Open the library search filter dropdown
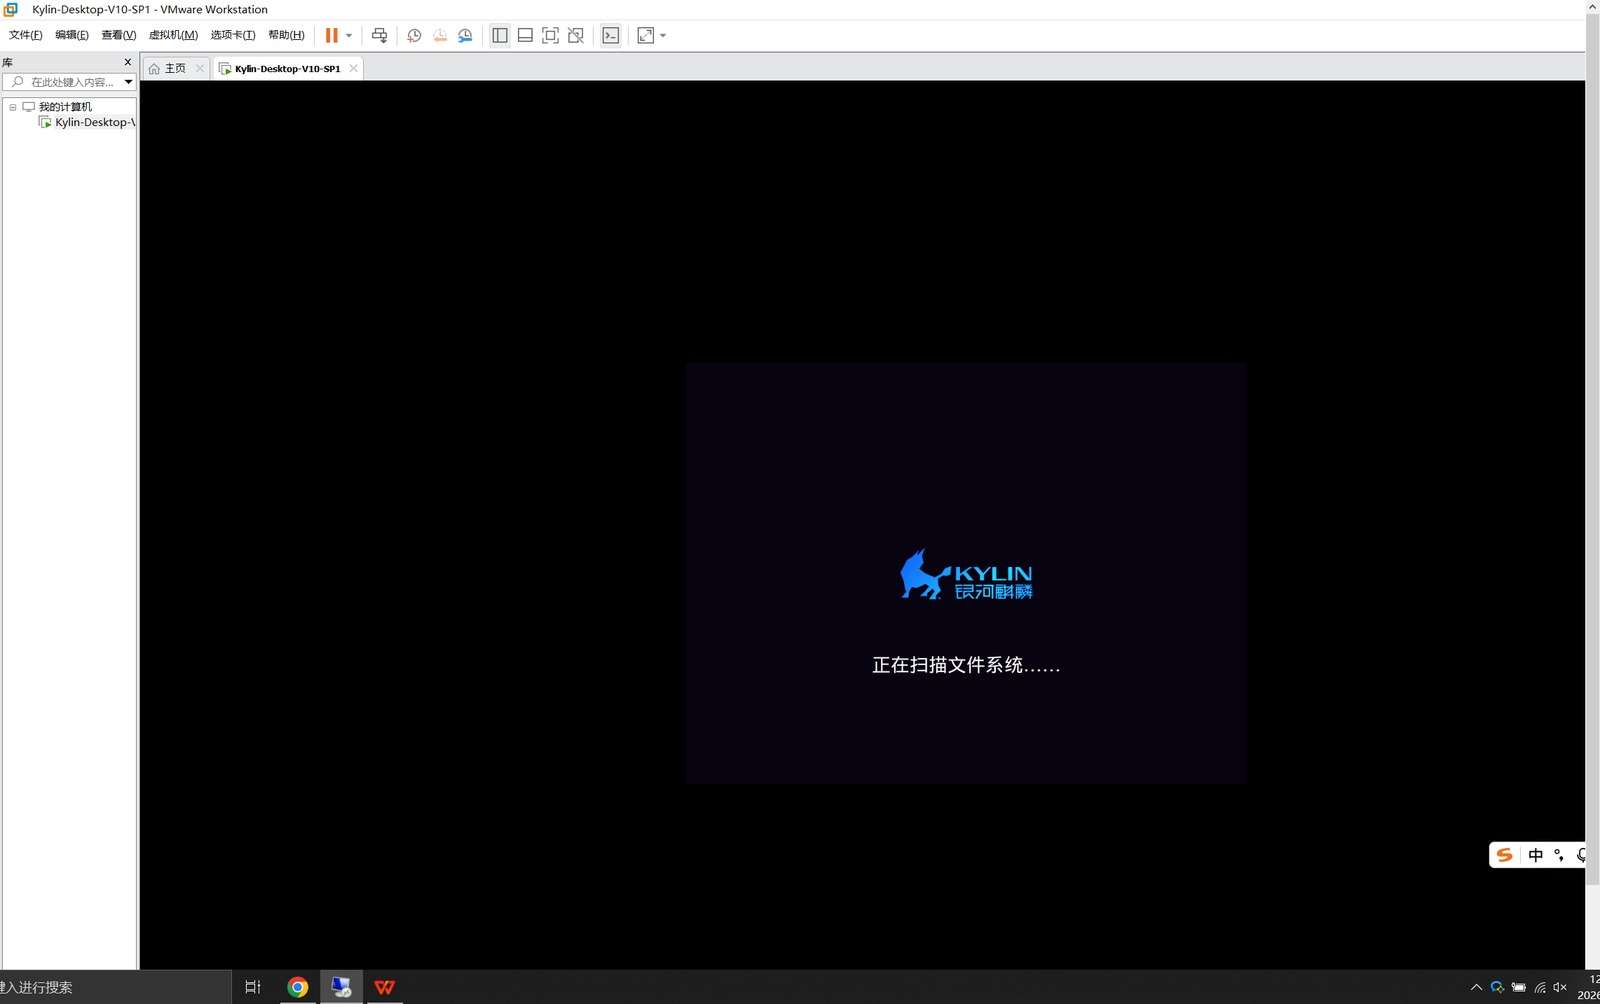This screenshot has height=1004, width=1600. pos(128,82)
